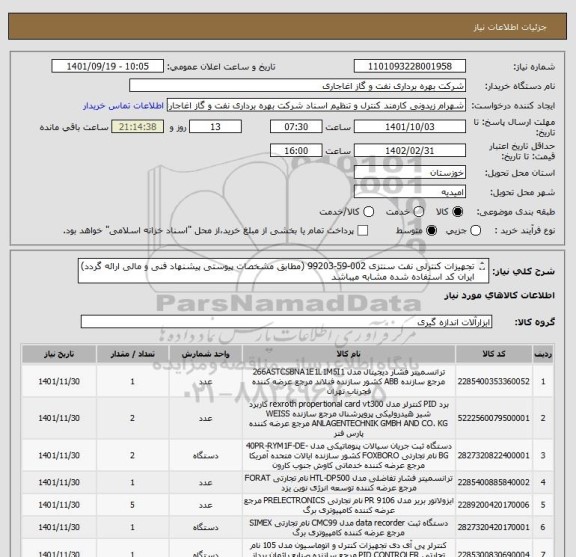This screenshot has height=557, width=576.
Task: Toggle the اسناد خزانه اسلامی payment checkbox
Action: 363,231
